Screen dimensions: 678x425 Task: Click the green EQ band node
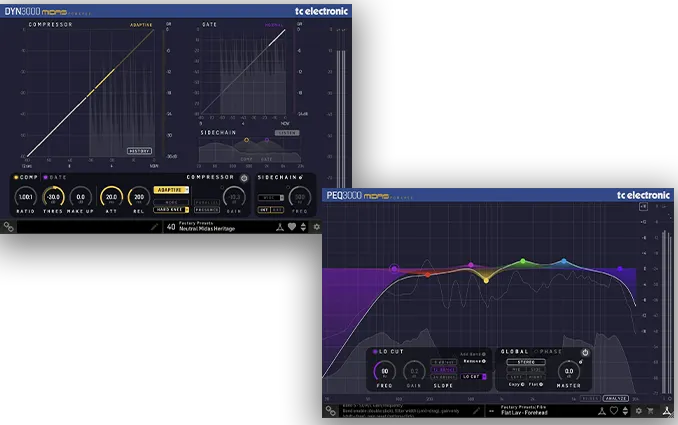523,261
